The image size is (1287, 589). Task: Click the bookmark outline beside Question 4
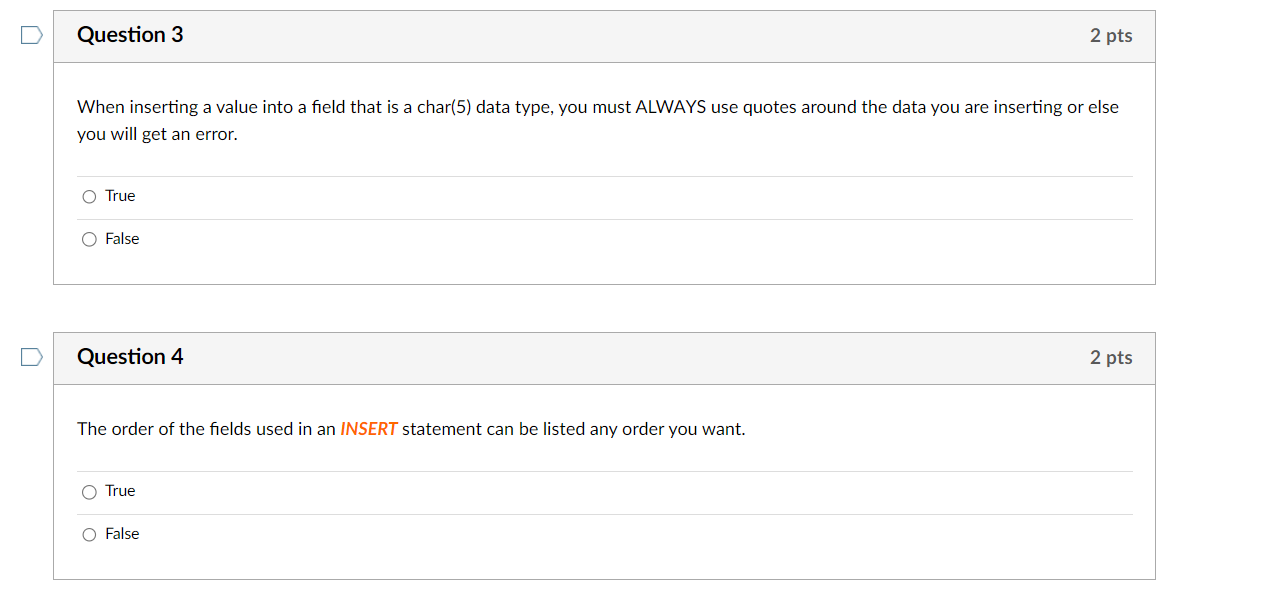30,355
